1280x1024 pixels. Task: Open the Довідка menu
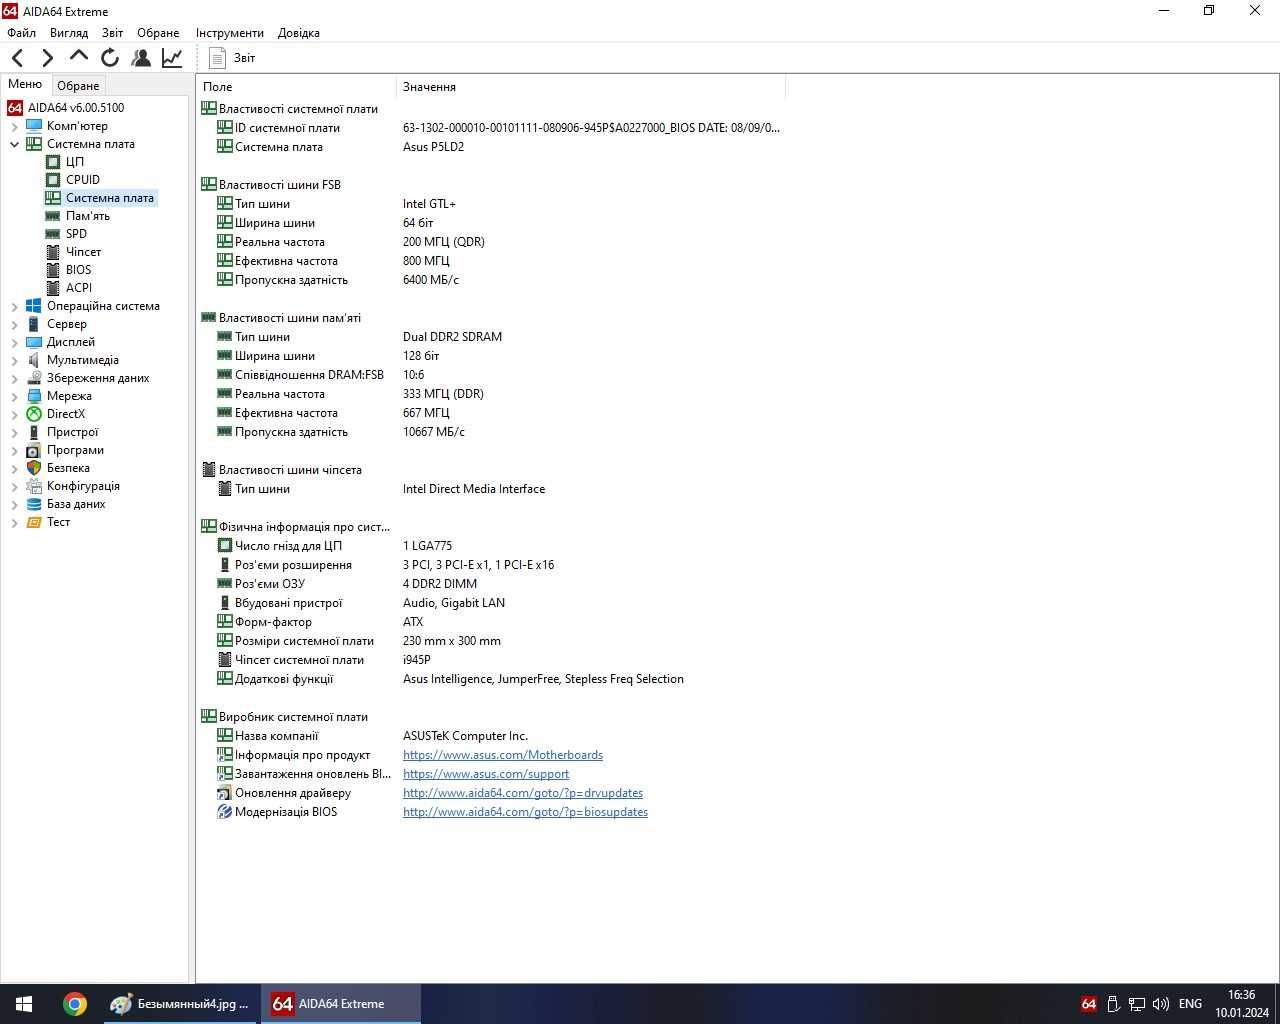298,33
